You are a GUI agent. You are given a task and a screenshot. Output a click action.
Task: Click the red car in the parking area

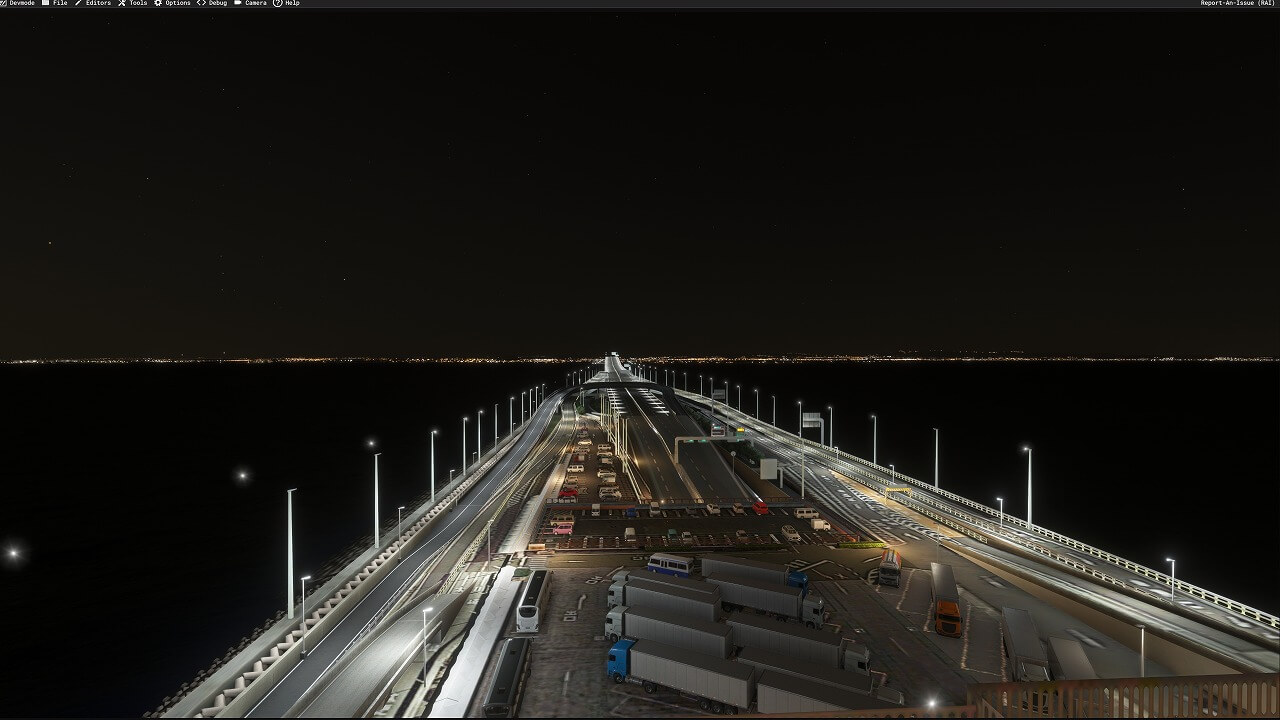point(760,508)
